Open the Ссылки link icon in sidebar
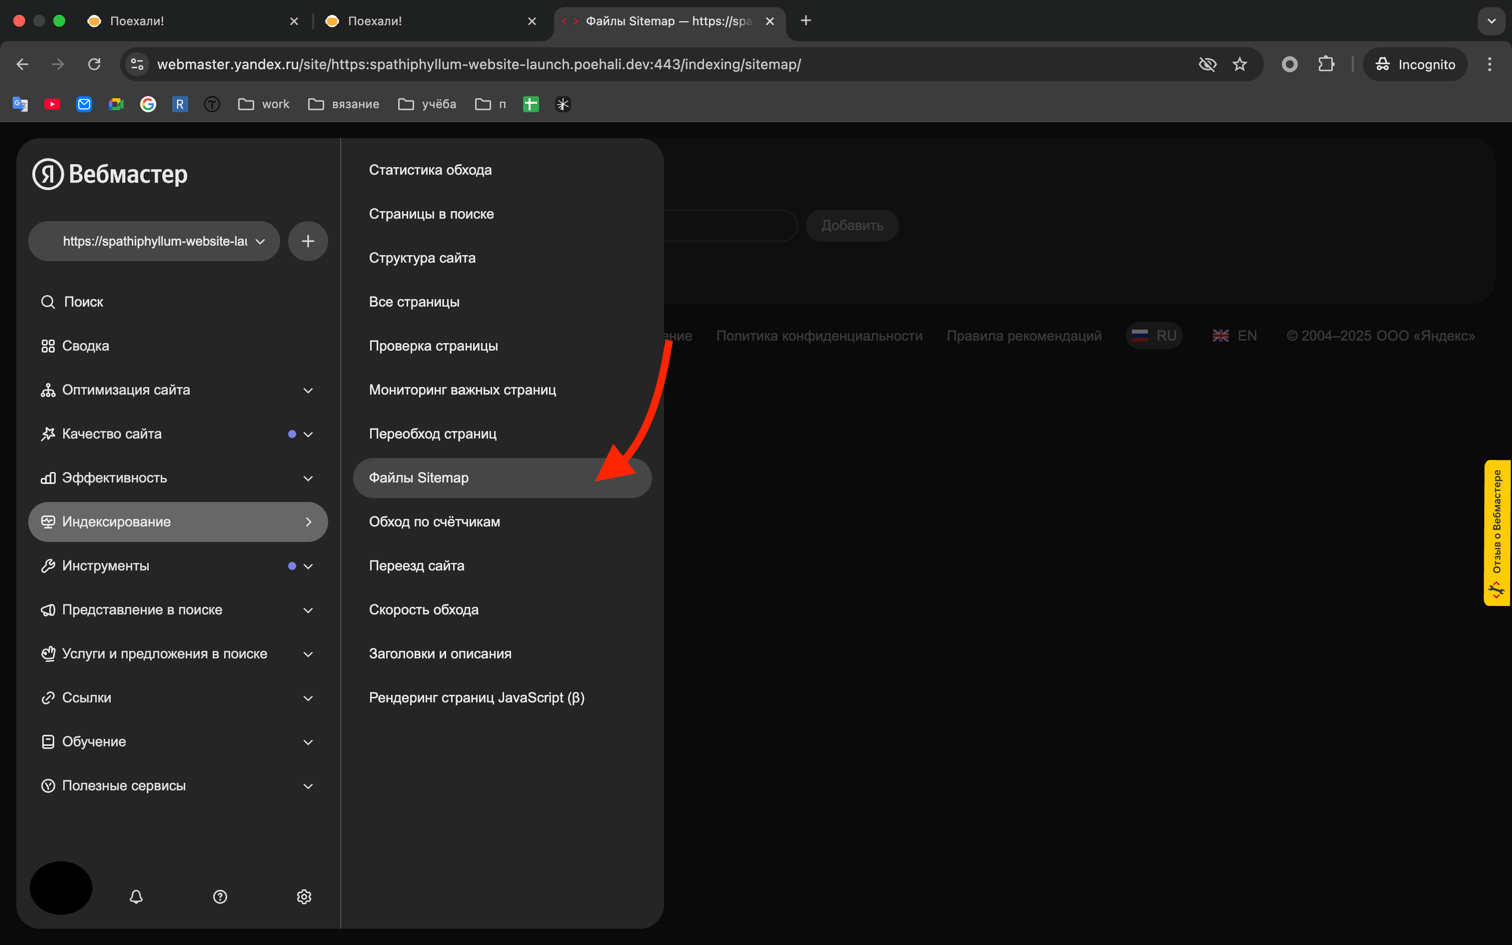1512x945 pixels. coord(47,697)
